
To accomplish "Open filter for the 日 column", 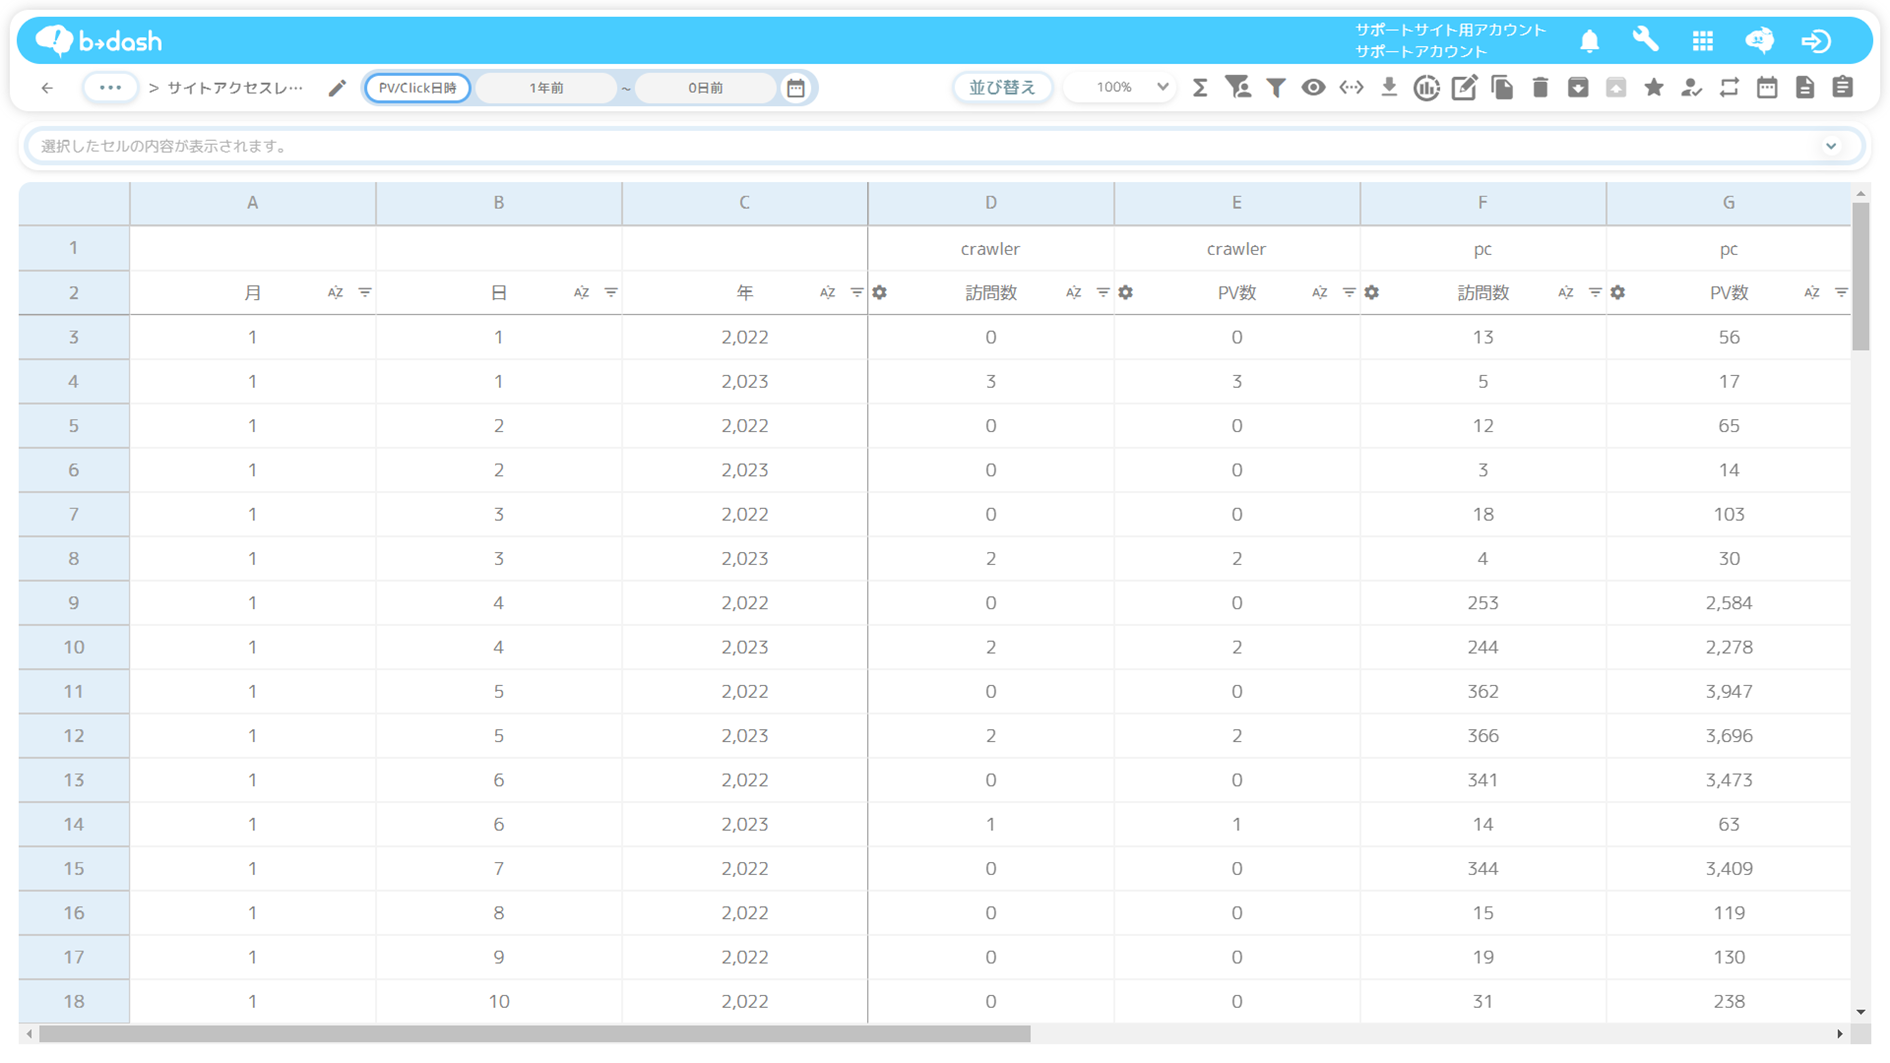I will coord(611,293).
